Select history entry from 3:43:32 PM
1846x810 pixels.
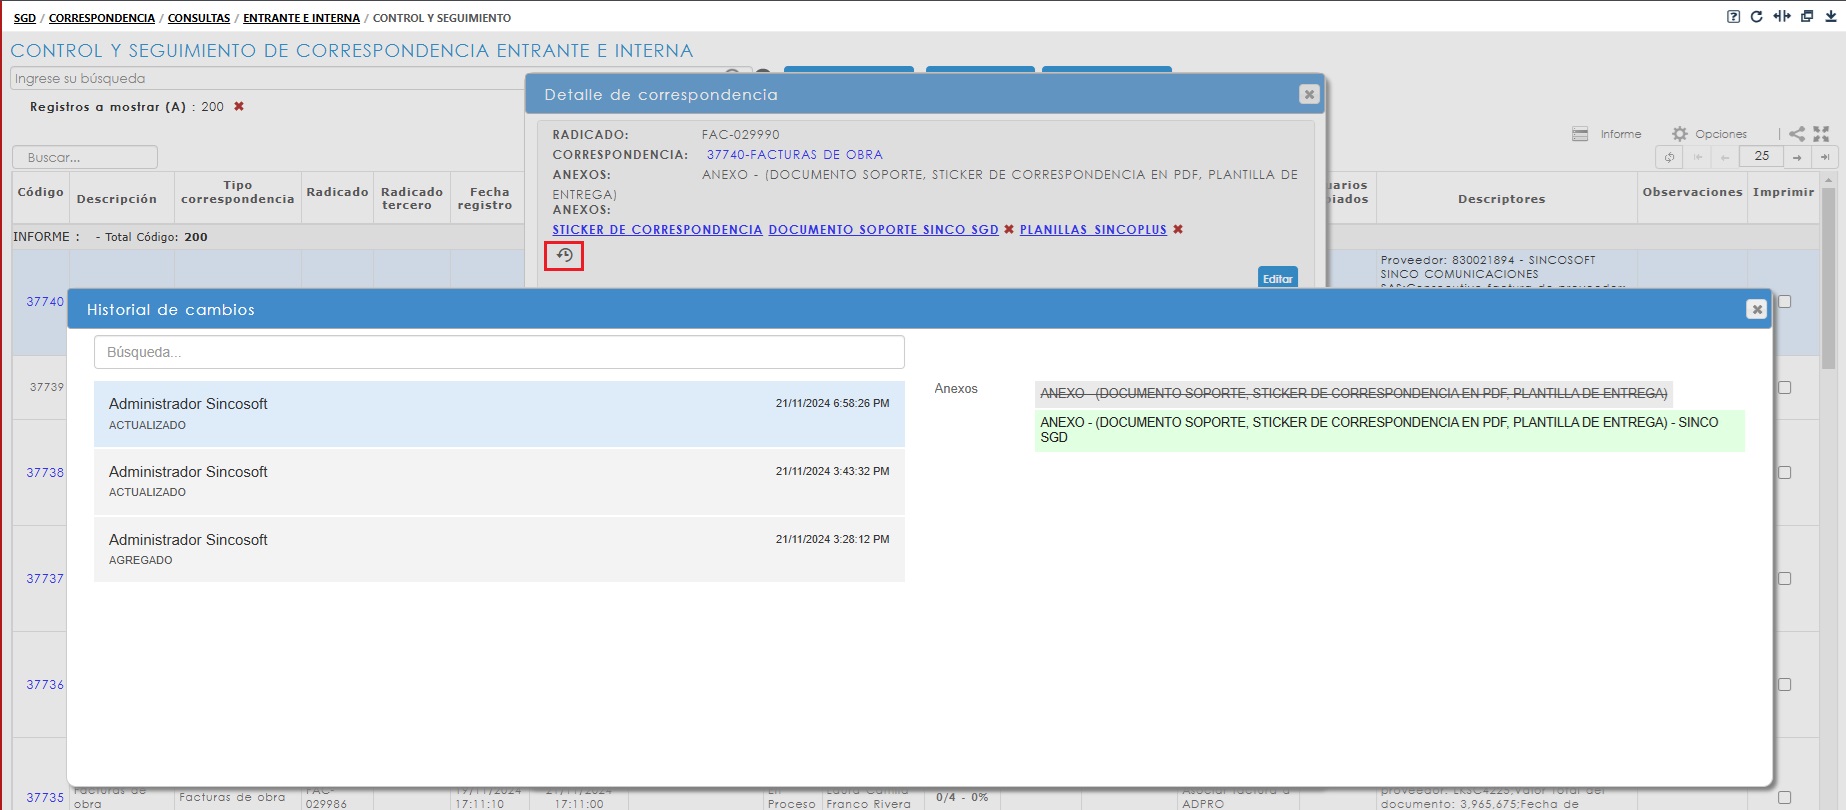pyautogui.click(x=499, y=482)
